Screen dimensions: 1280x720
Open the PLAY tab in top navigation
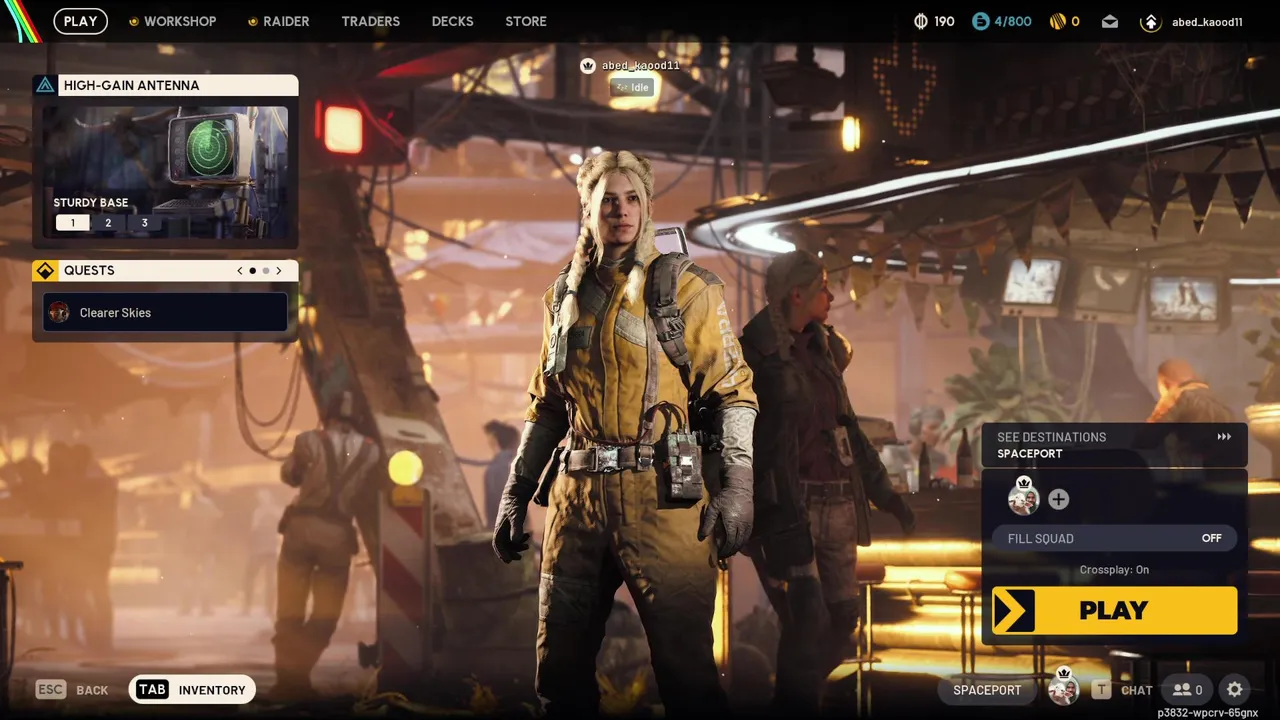click(x=80, y=21)
